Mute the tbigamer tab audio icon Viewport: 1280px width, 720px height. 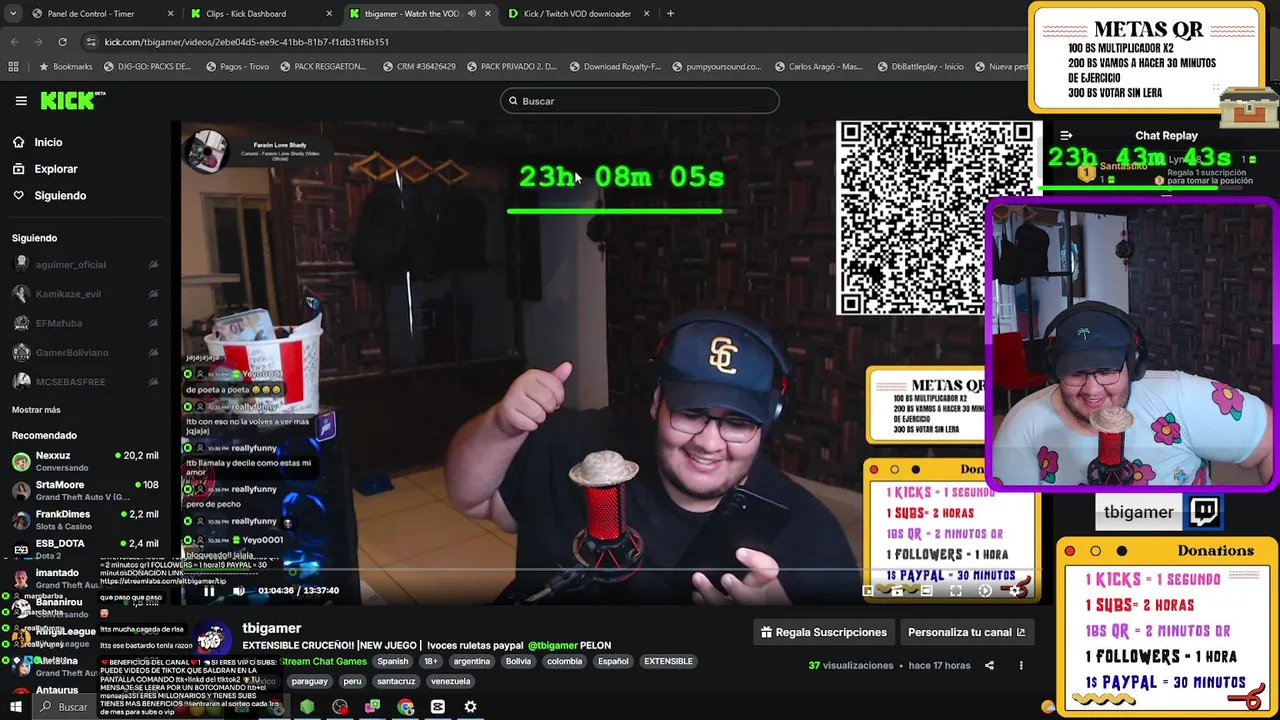point(472,14)
